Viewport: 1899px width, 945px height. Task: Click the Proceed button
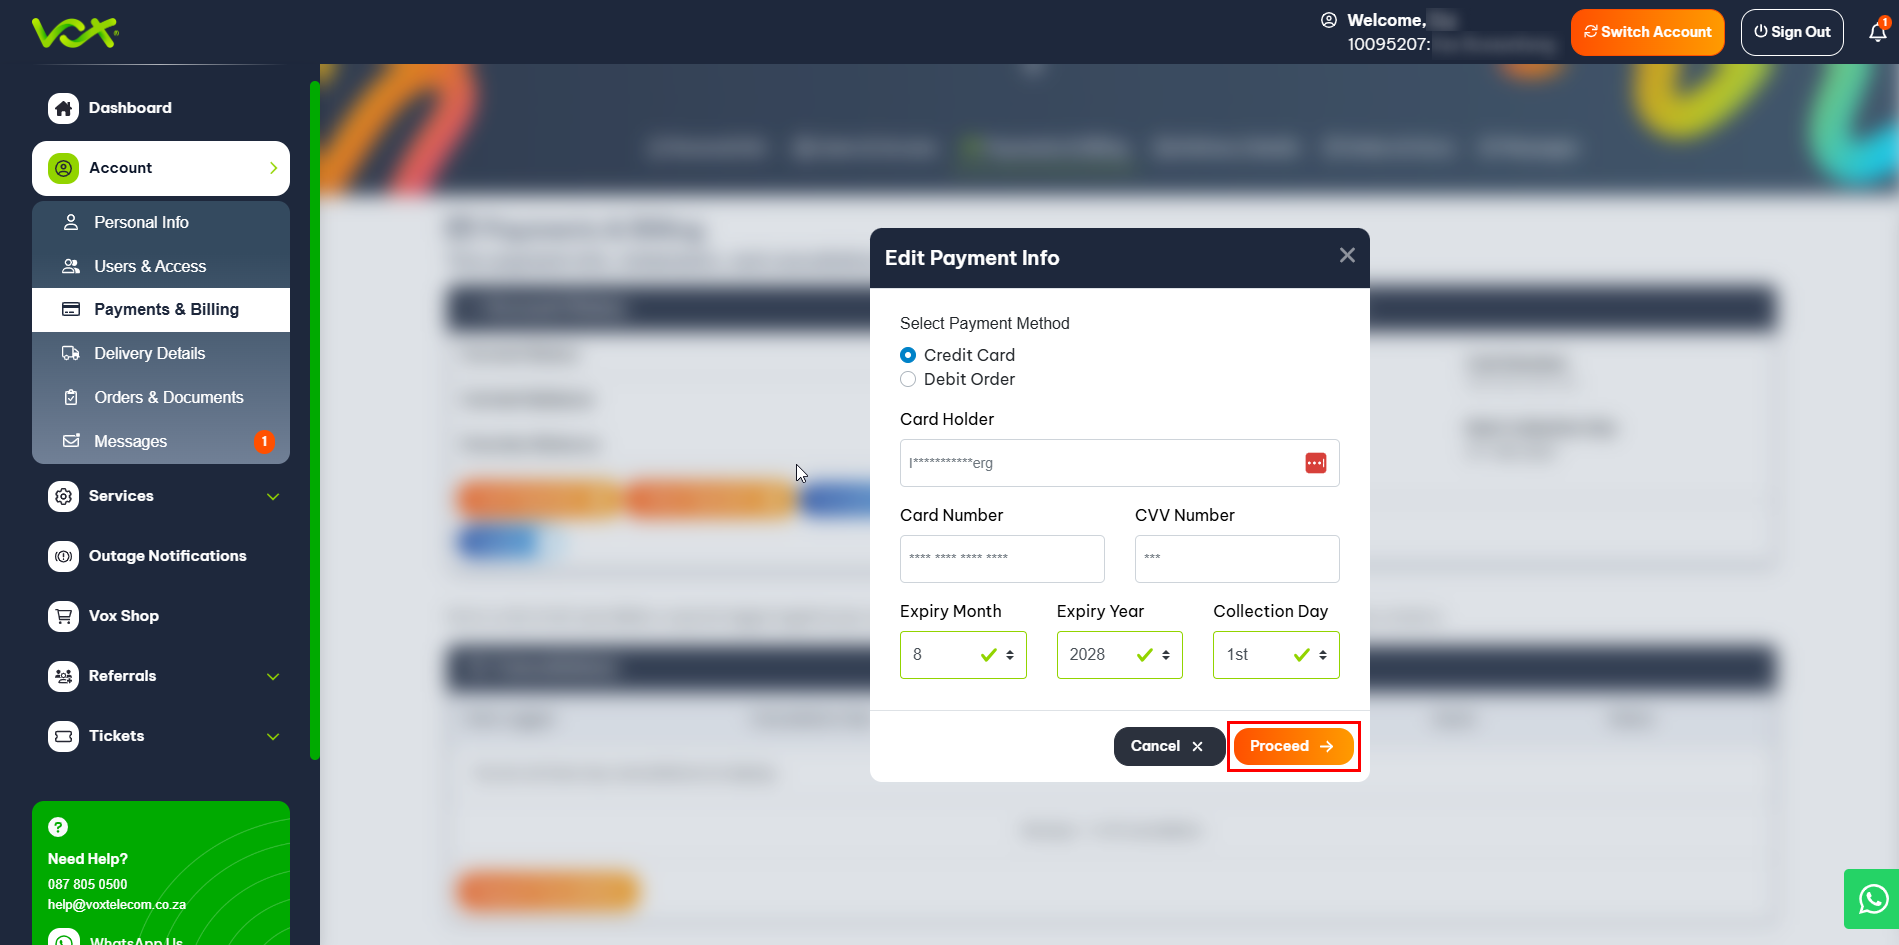coord(1292,746)
